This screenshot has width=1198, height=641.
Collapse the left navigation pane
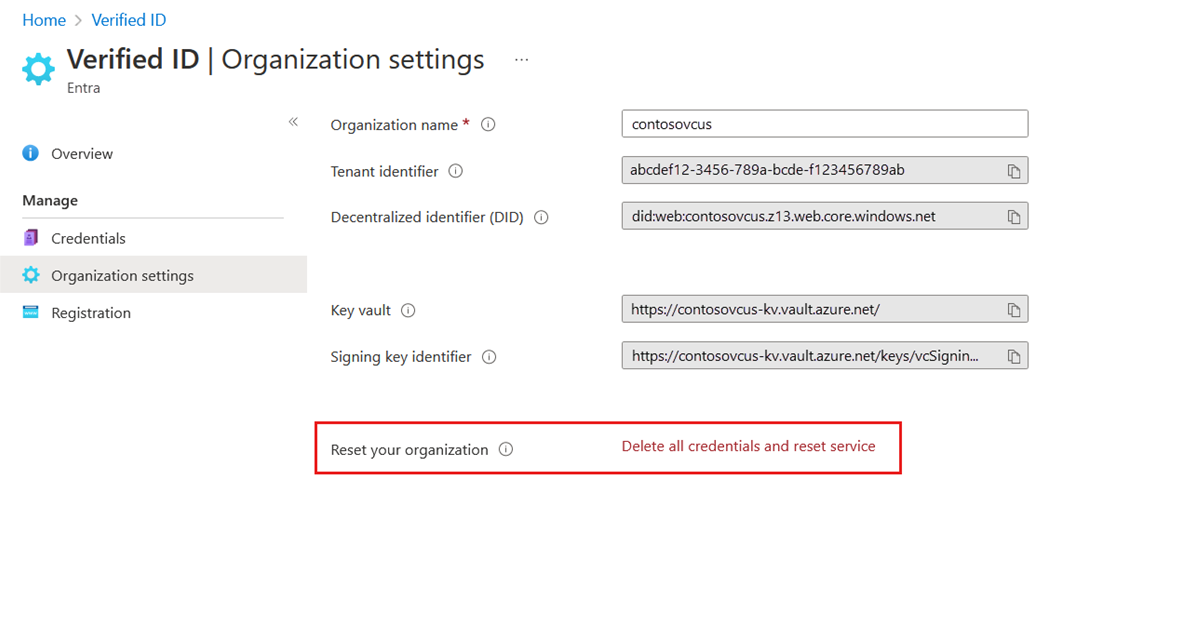[293, 122]
